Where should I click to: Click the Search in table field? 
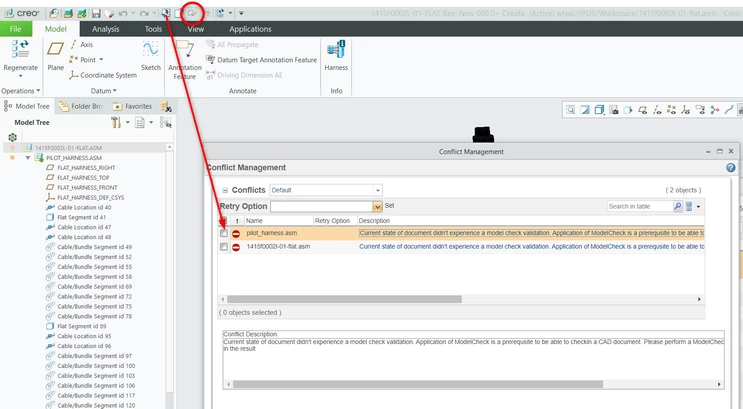[x=640, y=206]
